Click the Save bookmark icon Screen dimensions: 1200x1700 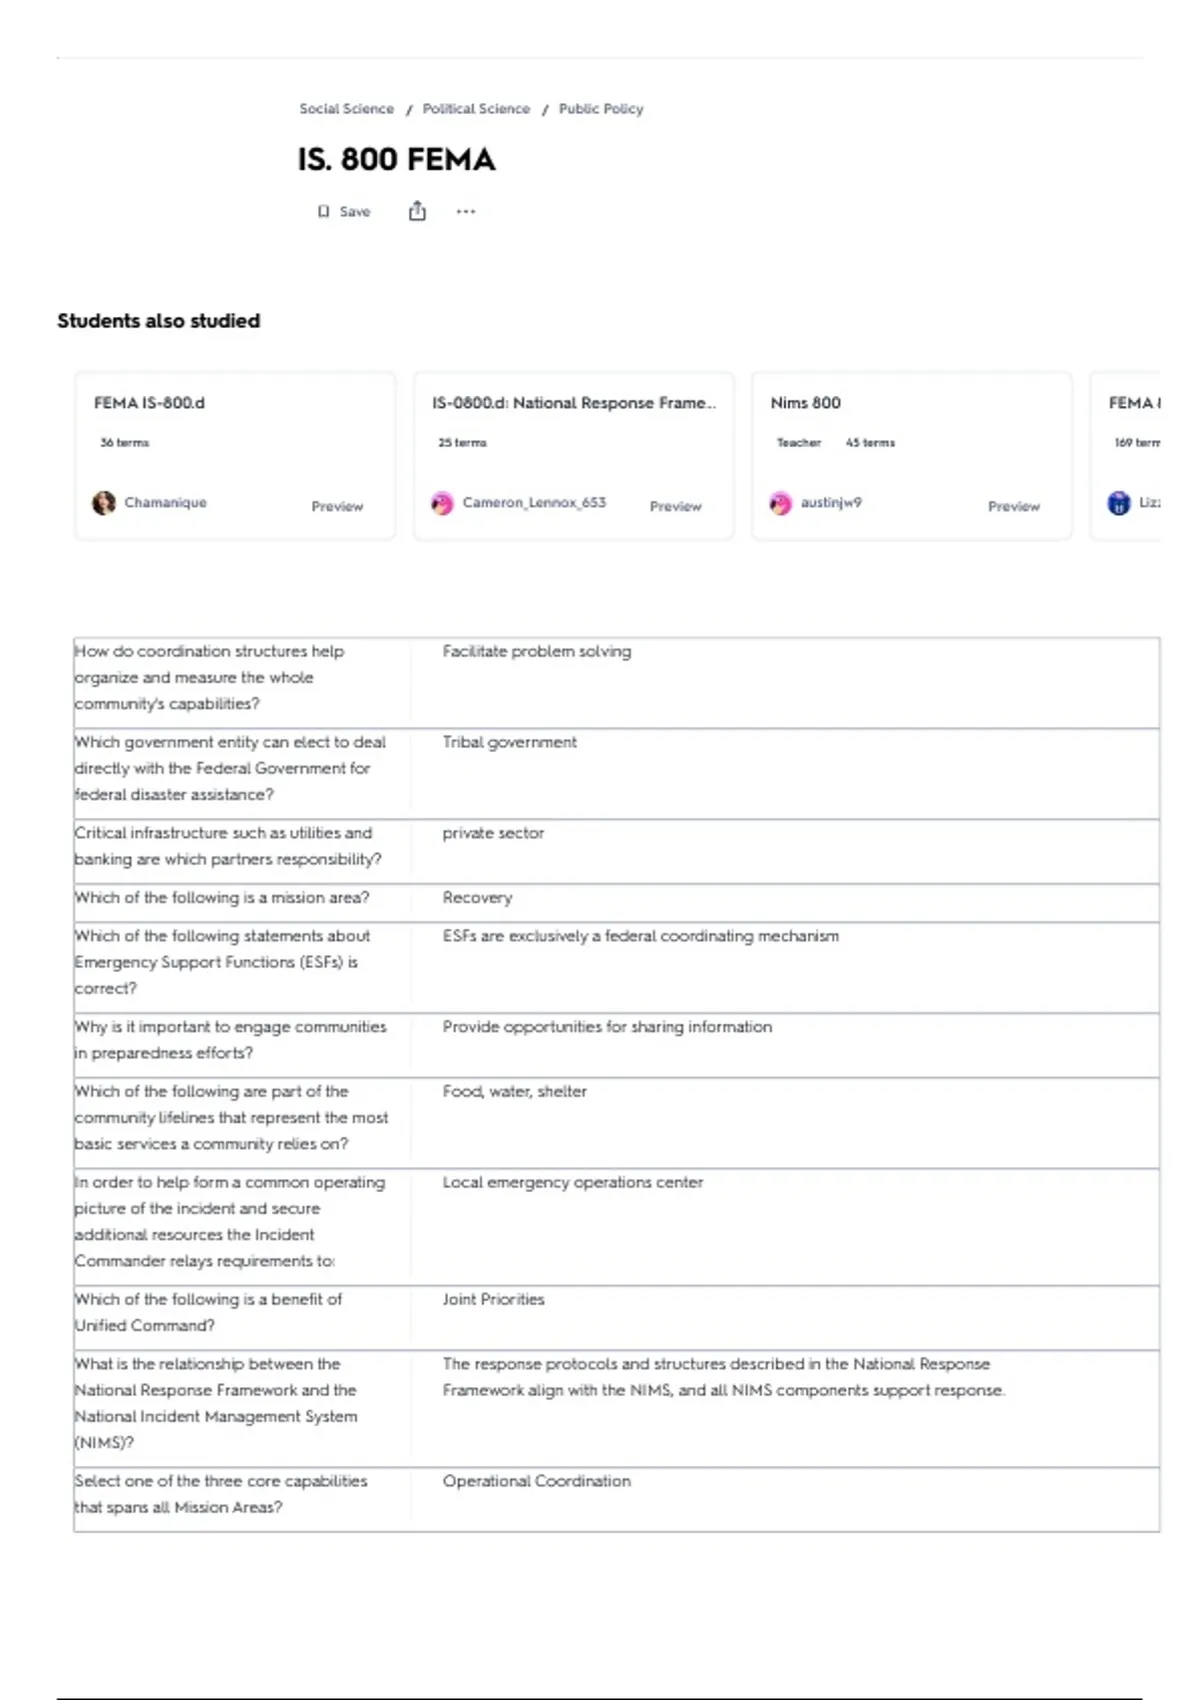click(323, 211)
